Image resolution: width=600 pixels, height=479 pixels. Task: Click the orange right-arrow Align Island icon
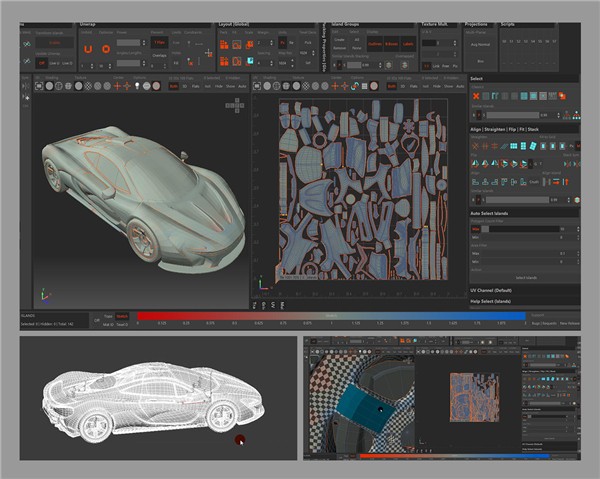[x=556, y=182]
